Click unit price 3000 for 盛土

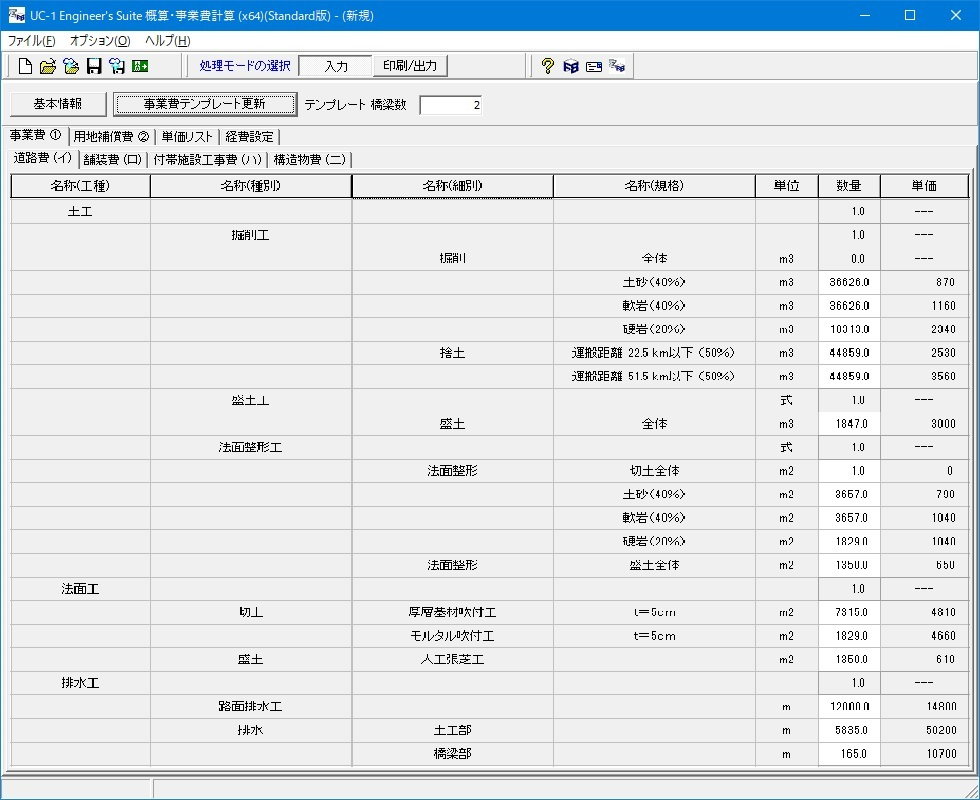click(x=924, y=424)
